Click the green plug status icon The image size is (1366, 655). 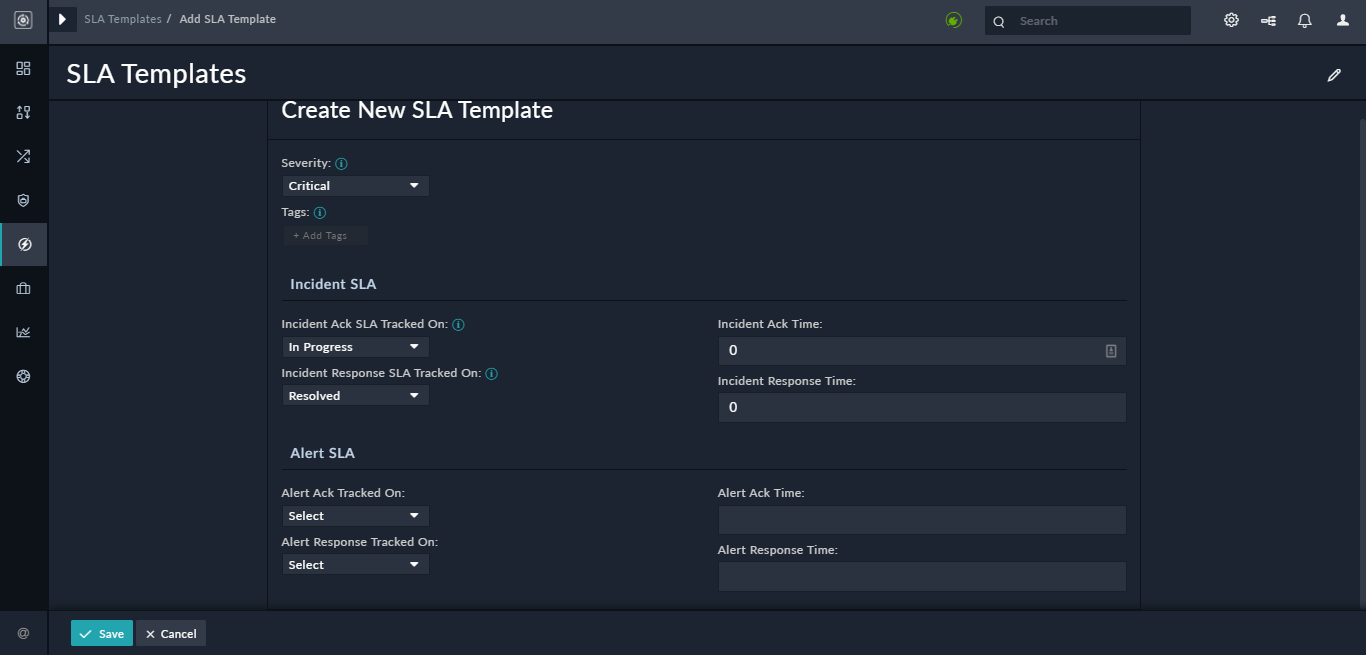point(953,19)
